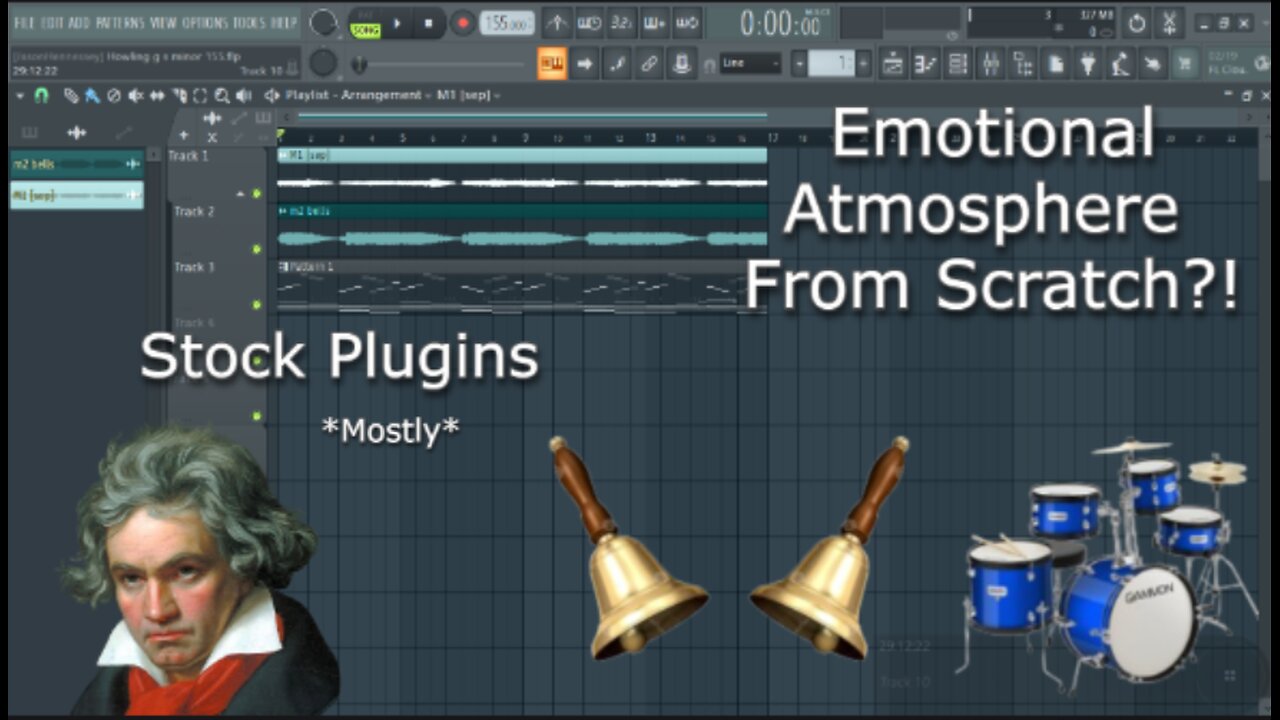1280x720 pixels.
Task: Select the playlist Zoom tool
Action: tap(221, 96)
